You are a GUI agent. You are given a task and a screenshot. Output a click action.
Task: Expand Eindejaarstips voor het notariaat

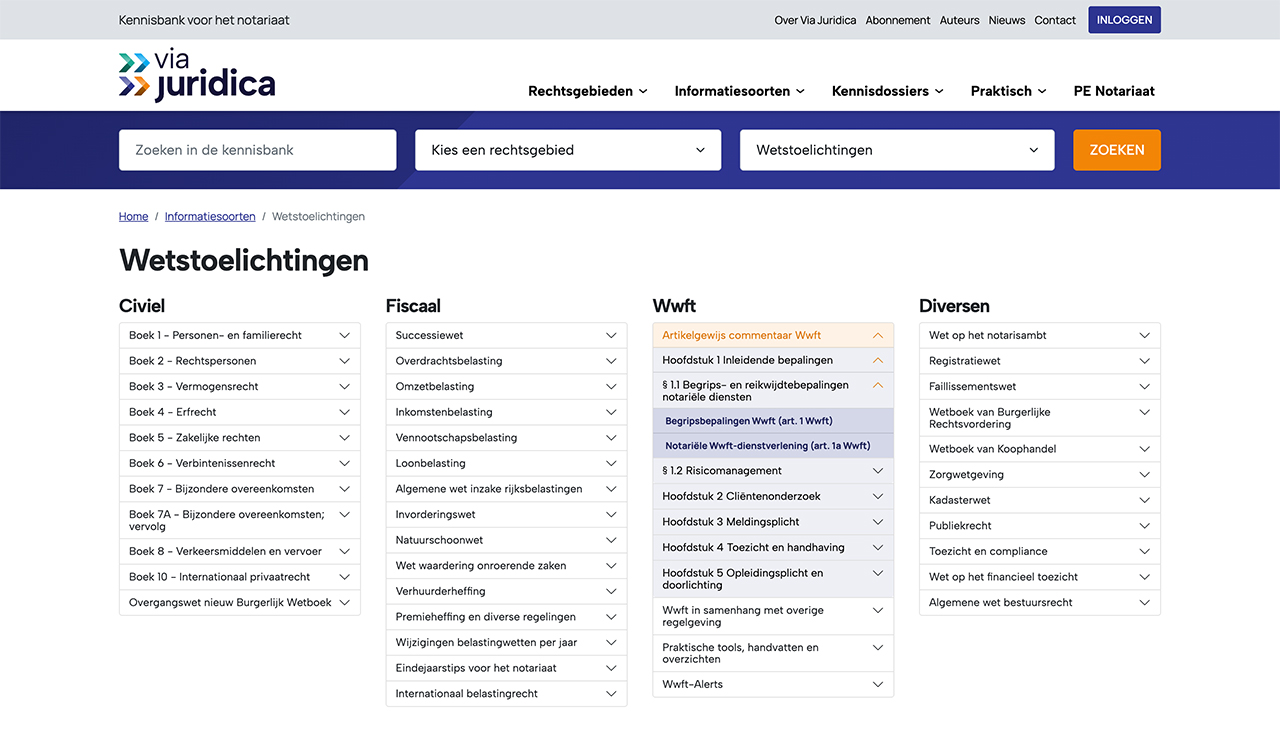pos(506,668)
